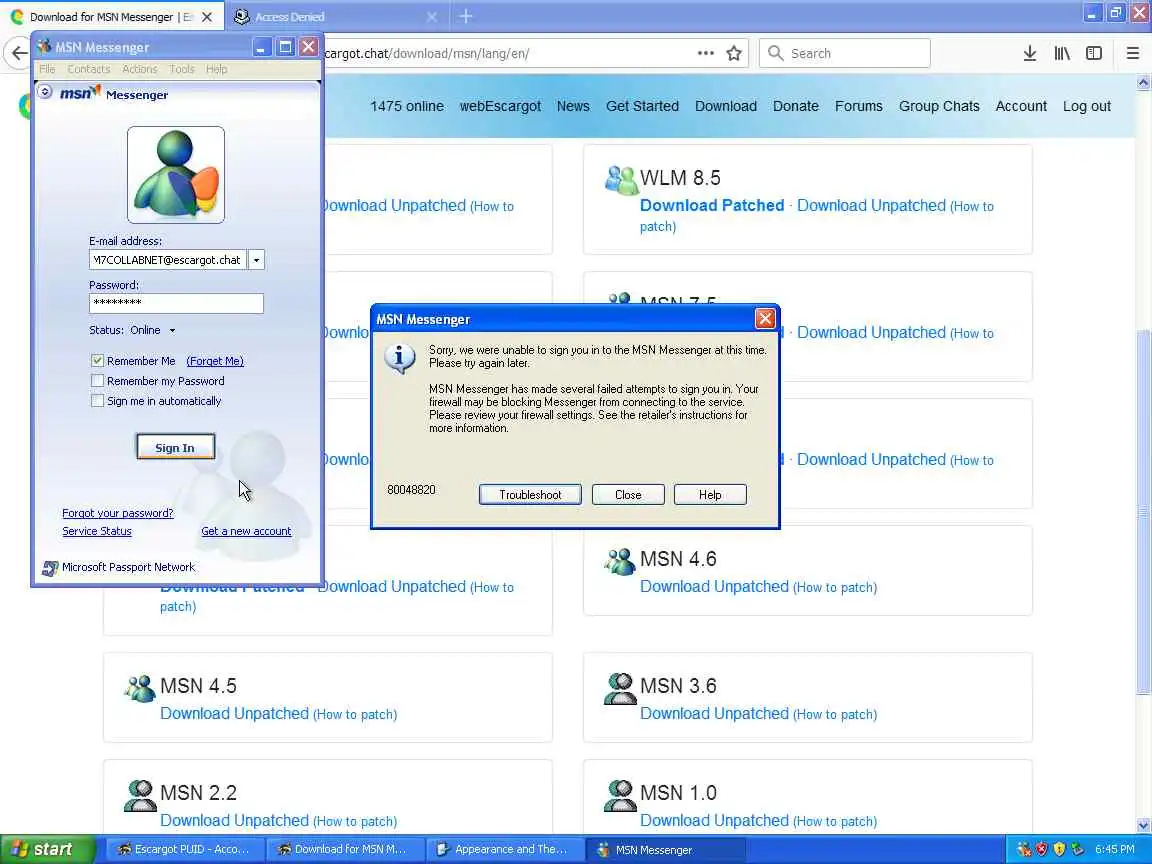This screenshot has width=1152, height=864.
Task: Click the info icon in error dialog
Action: click(x=400, y=358)
